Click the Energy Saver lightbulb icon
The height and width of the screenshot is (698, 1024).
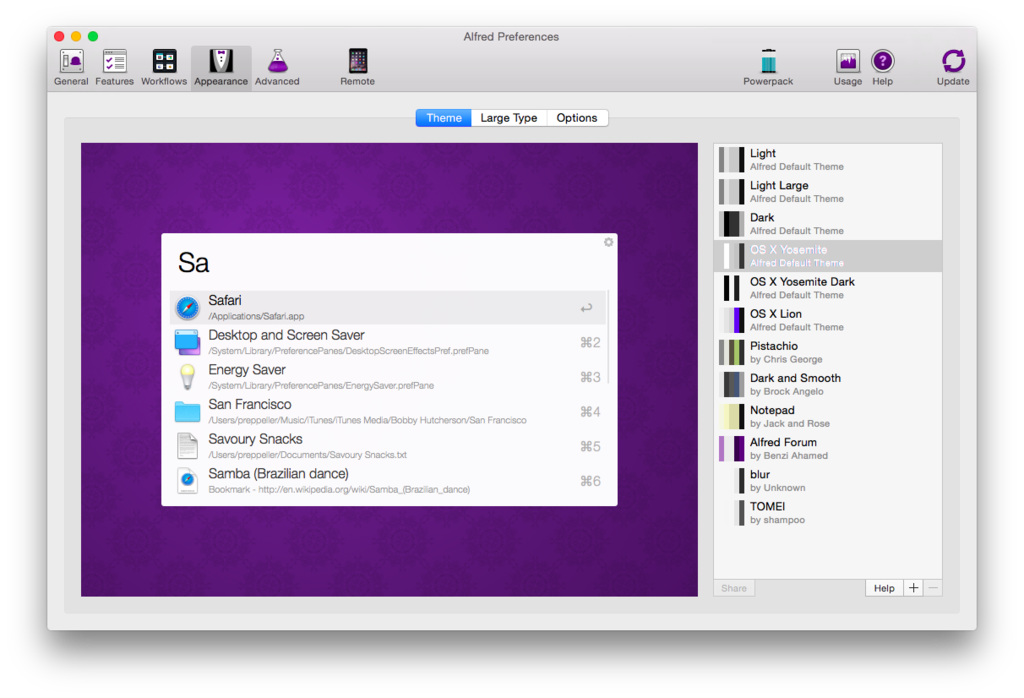pyautogui.click(x=187, y=377)
